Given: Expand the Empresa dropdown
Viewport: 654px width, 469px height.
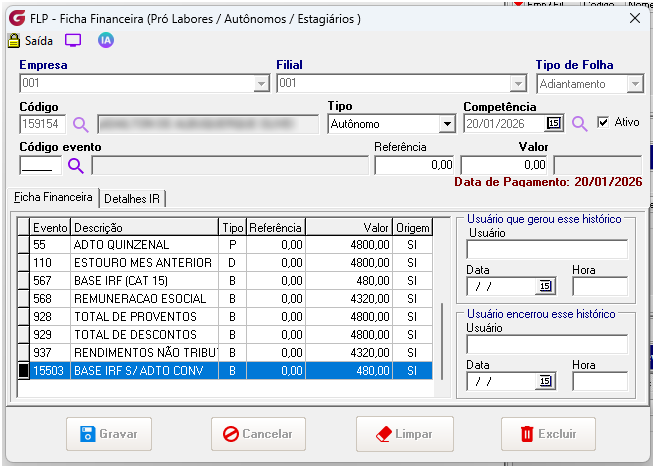Looking at the screenshot, I should point(261,83).
